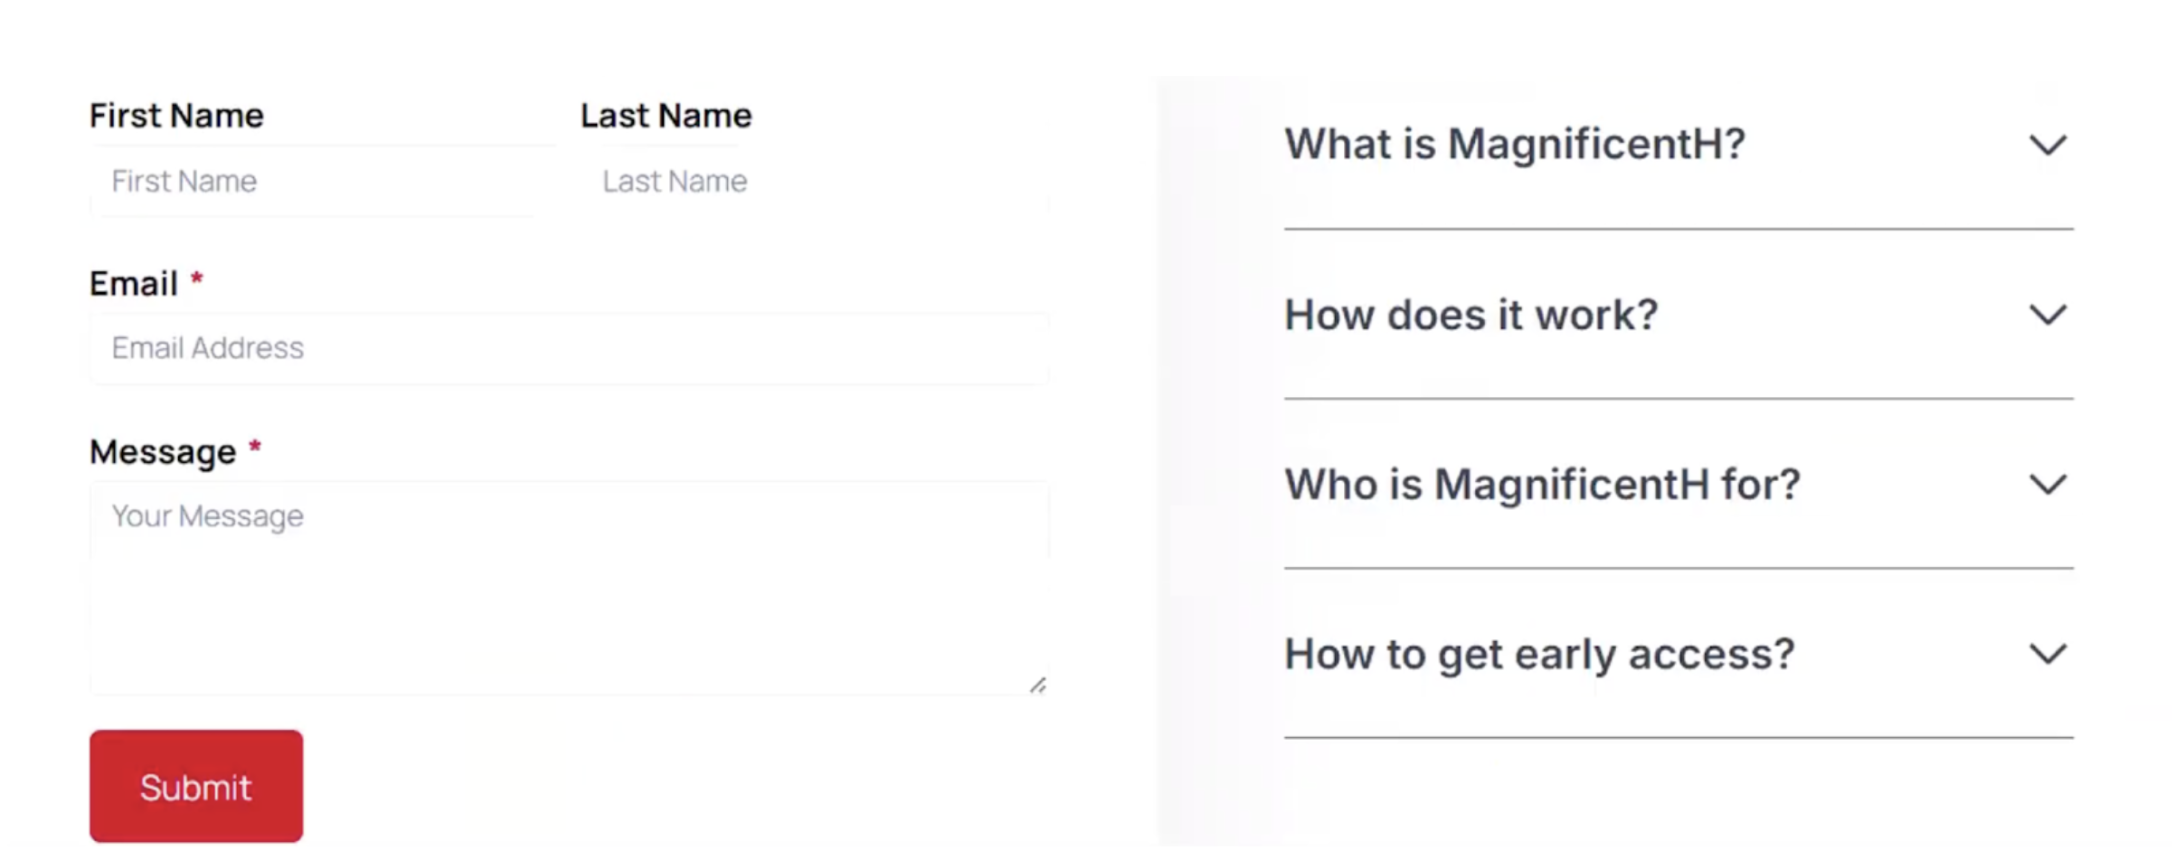Click the red asterisk next to Email
Screen dimensions: 2172x868
coord(197,279)
